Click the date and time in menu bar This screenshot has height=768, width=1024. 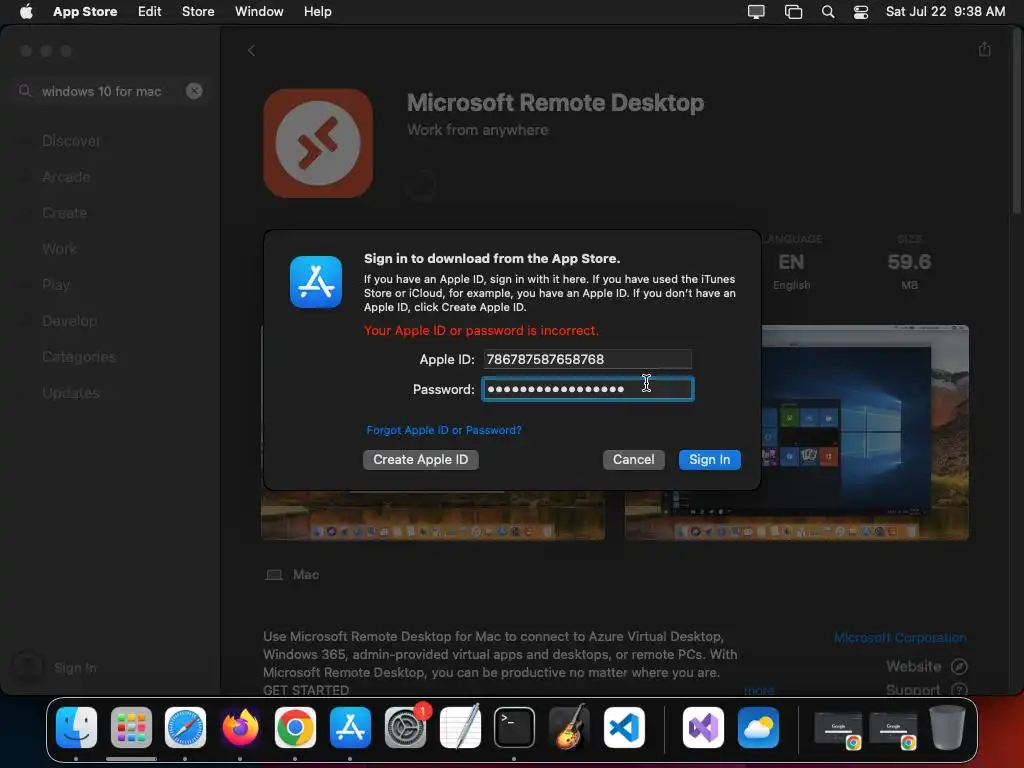pyautogui.click(x=945, y=12)
